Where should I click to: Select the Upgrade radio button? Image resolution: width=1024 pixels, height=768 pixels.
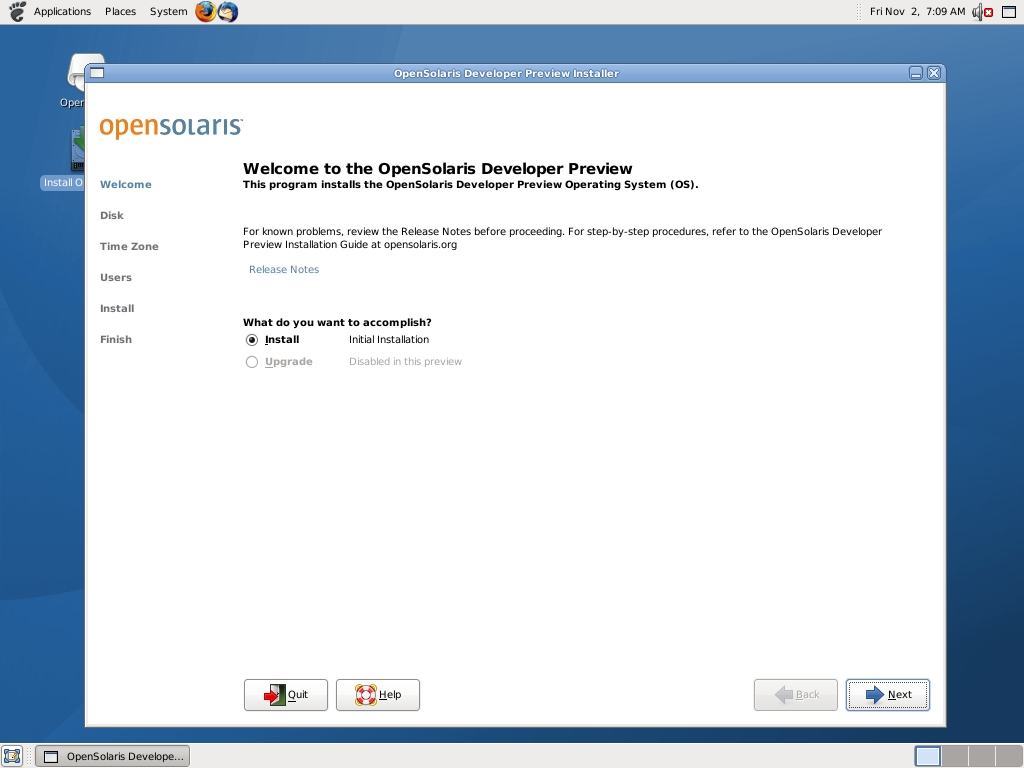(252, 362)
